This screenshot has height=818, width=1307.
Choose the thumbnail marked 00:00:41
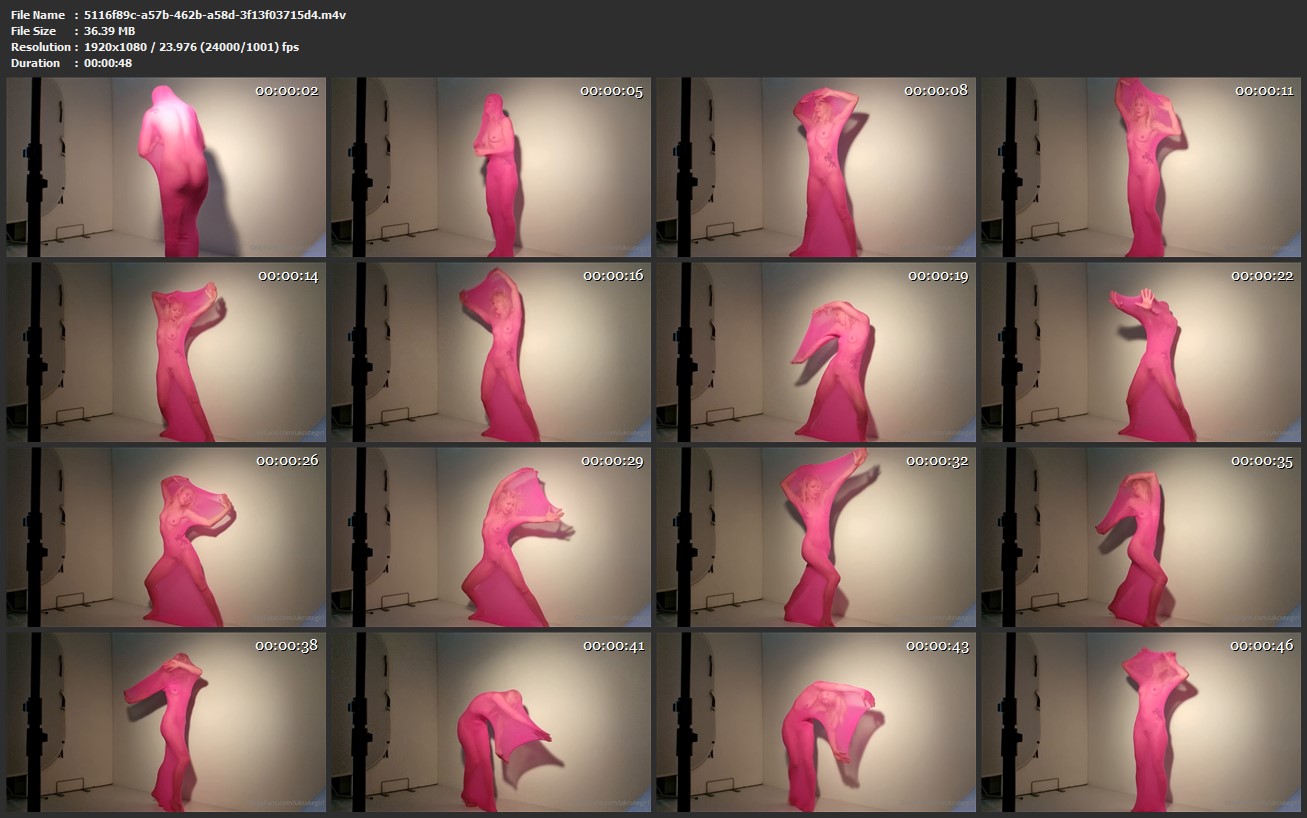(491, 722)
